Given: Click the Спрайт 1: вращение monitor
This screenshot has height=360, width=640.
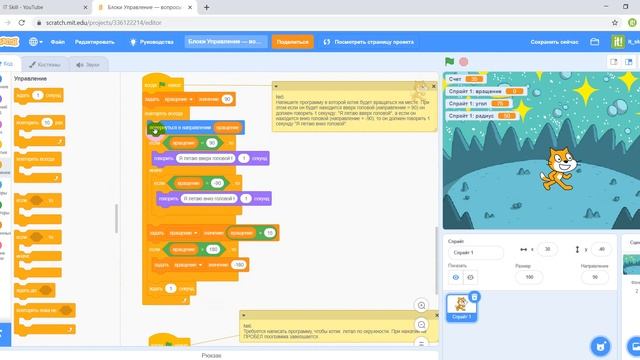Looking at the screenshot, I should tap(486, 91).
